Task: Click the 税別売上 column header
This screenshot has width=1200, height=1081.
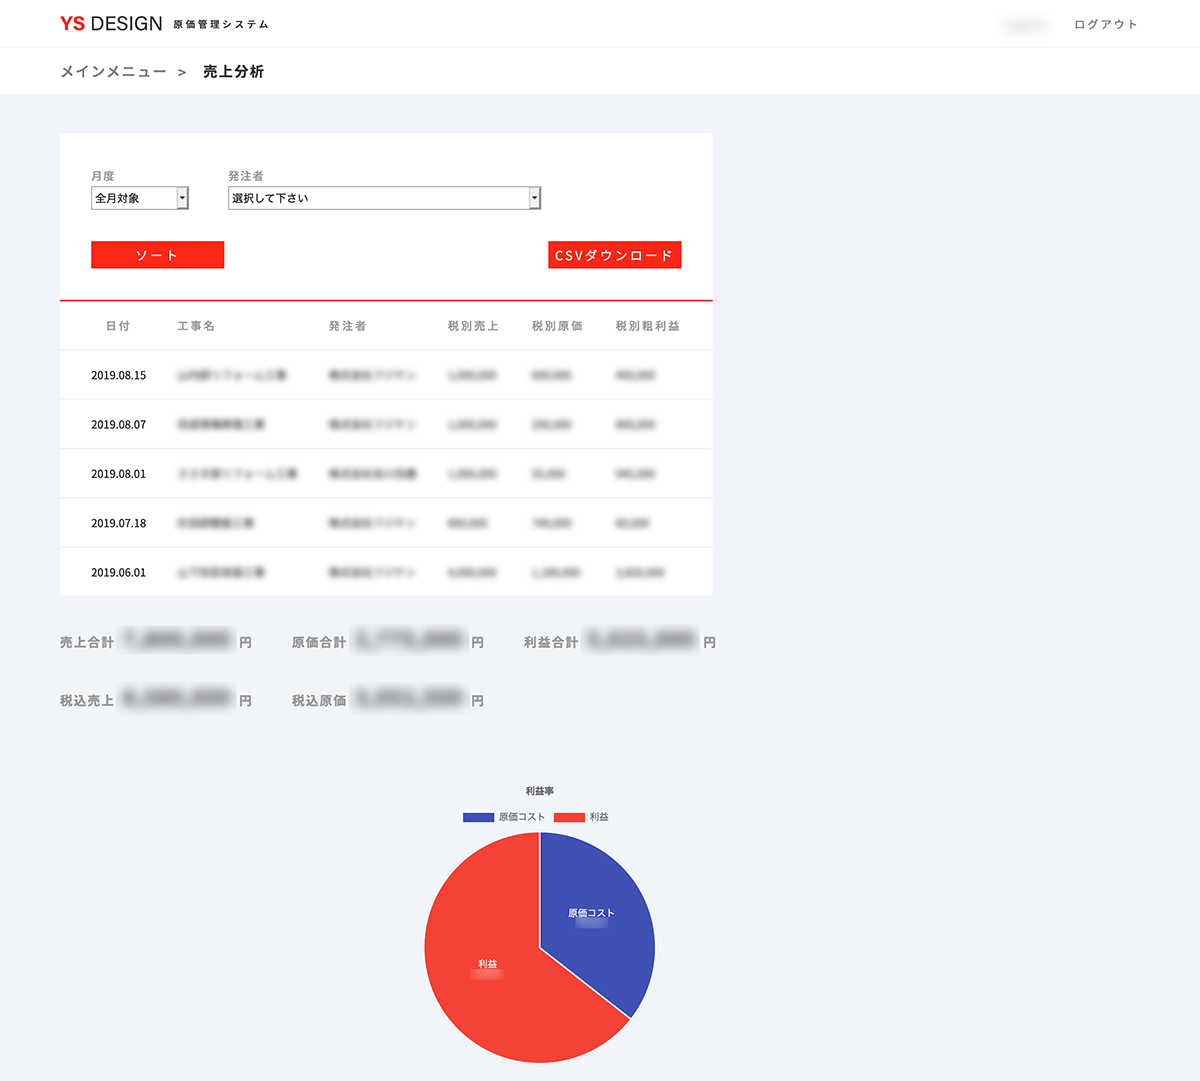Action: point(473,326)
